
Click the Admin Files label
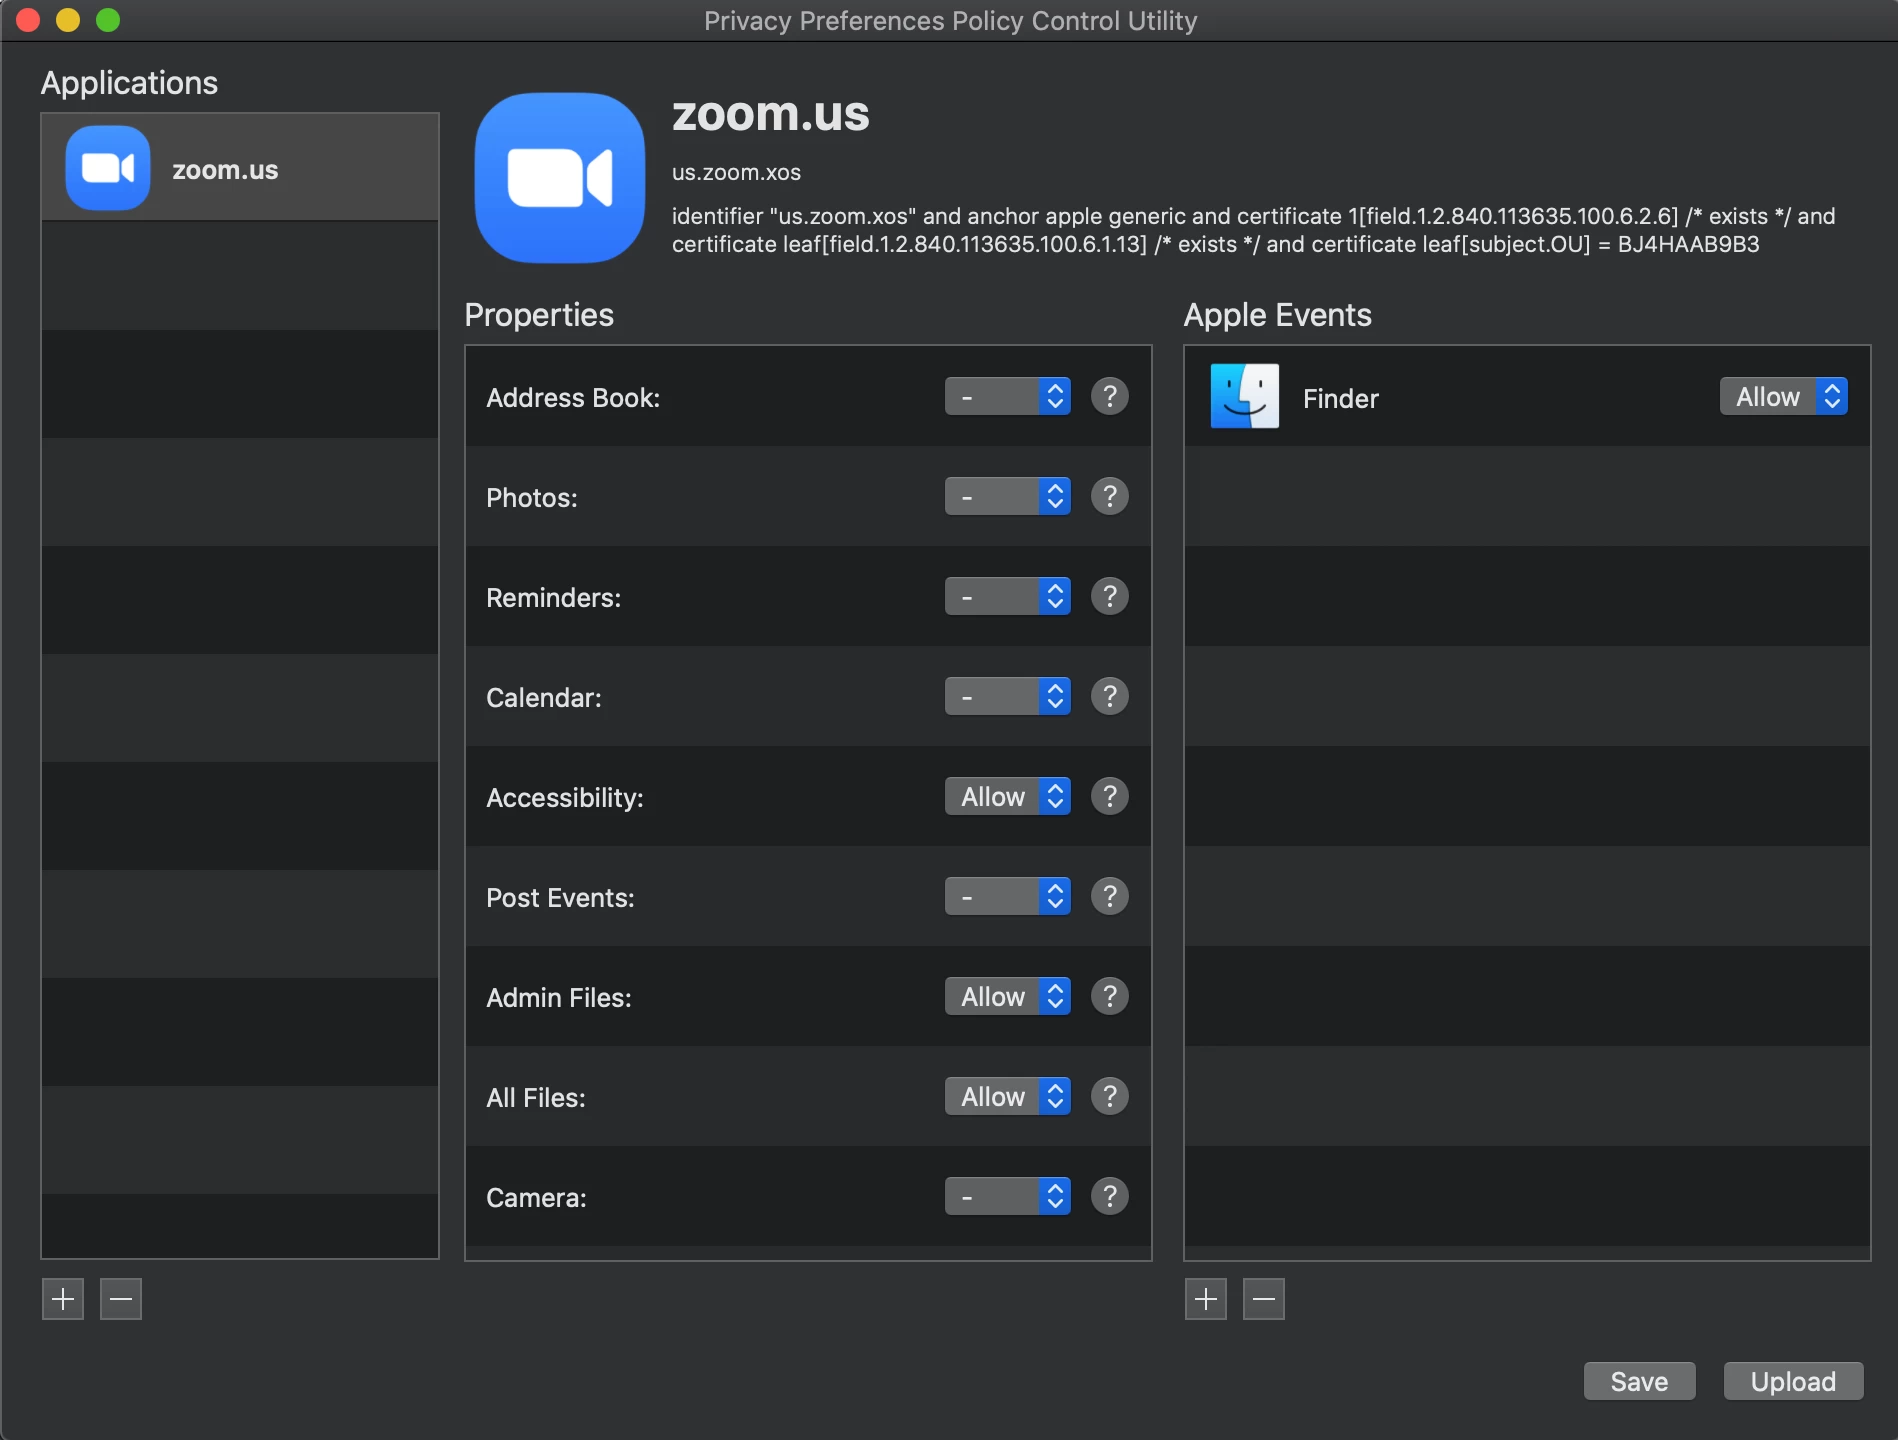559,998
